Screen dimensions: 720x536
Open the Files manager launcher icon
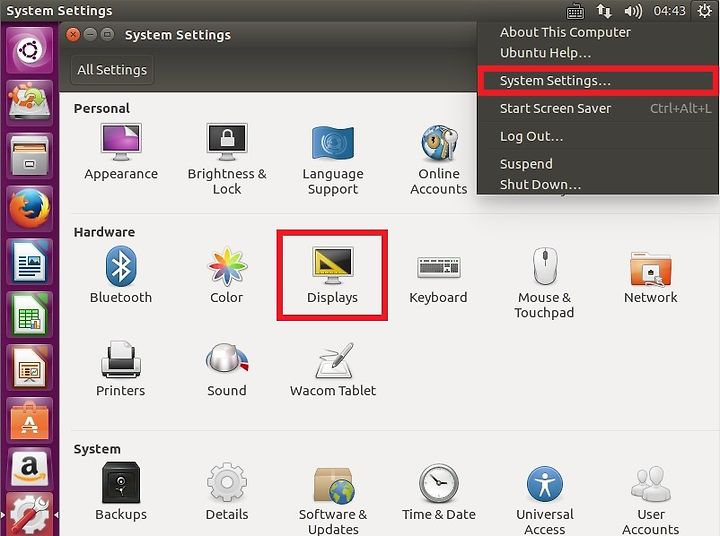click(30, 155)
